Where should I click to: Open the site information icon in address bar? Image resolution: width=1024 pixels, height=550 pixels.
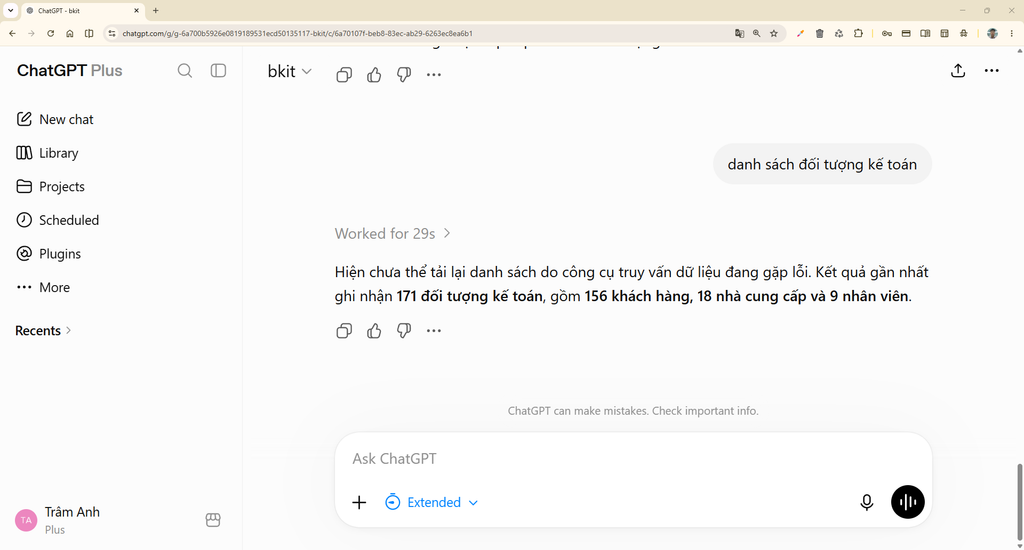[x=112, y=33]
